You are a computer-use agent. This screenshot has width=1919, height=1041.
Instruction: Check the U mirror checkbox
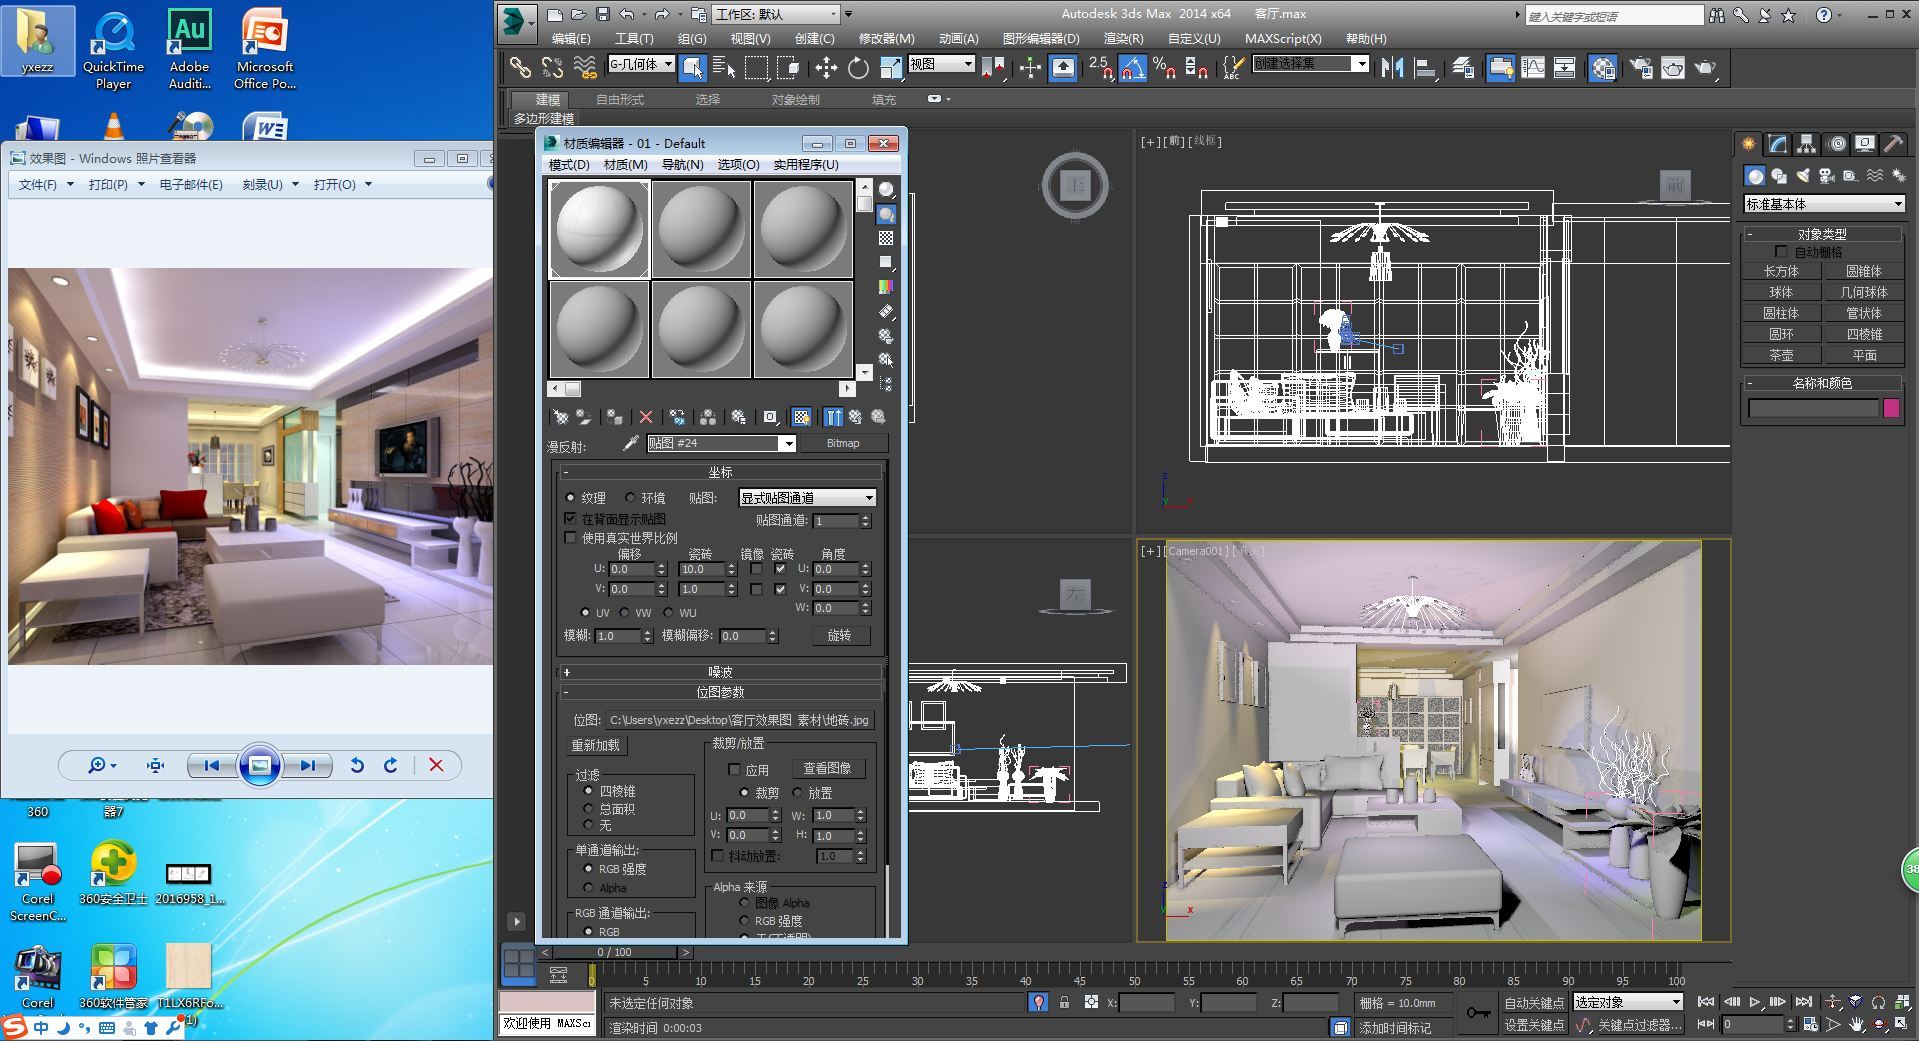coord(756,569)
